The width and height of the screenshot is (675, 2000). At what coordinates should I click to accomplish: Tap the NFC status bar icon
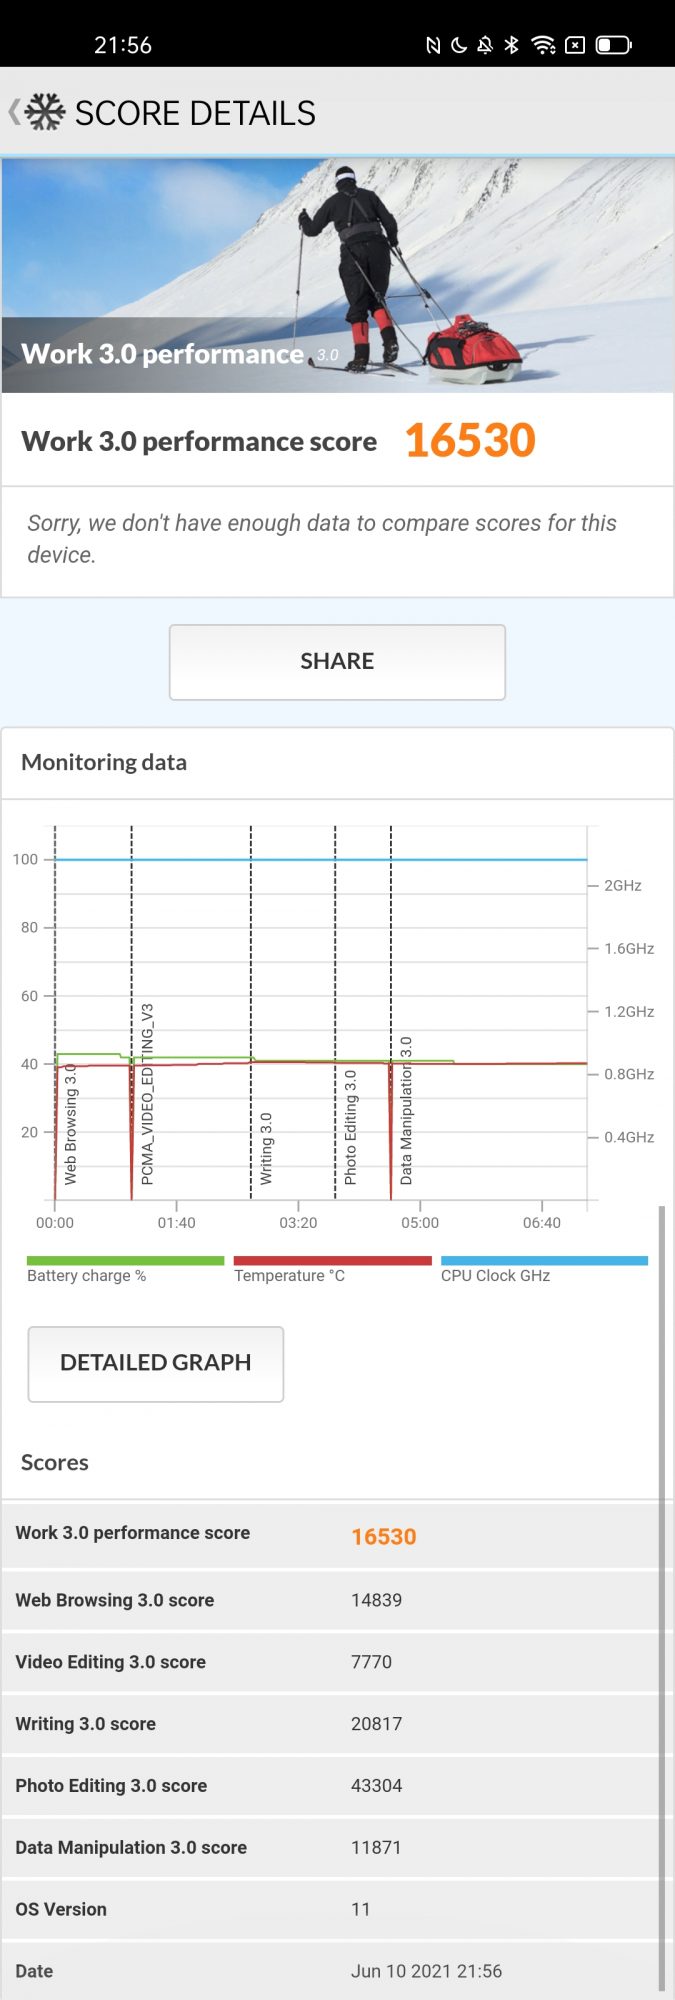433,45
